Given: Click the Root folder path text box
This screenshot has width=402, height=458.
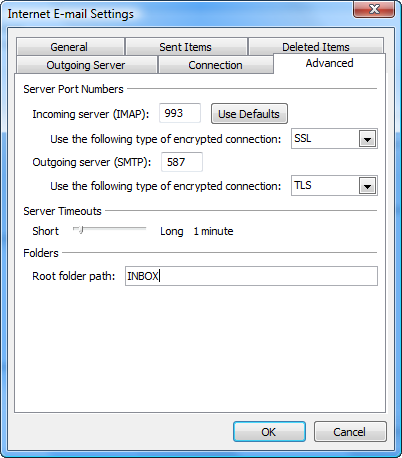Looking at the screenshot, I should tap(251, 276).
